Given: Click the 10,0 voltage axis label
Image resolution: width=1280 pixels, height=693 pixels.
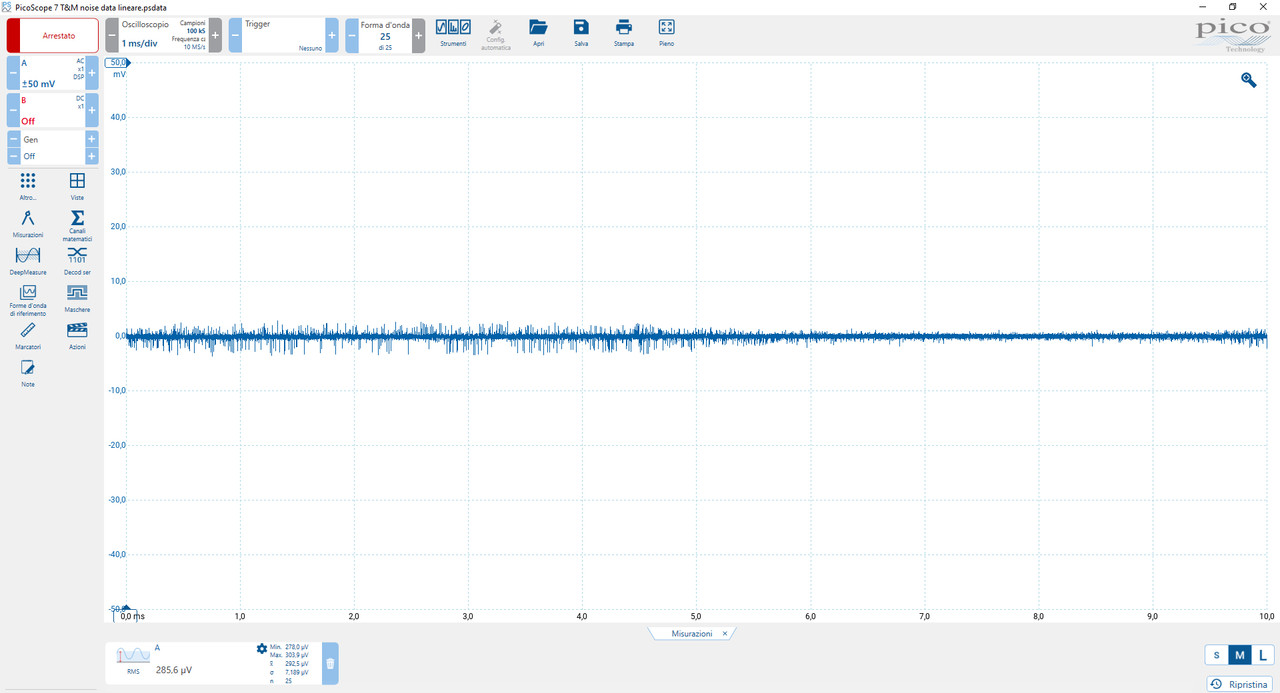Looking at the screenshot, I should [118, 281].
